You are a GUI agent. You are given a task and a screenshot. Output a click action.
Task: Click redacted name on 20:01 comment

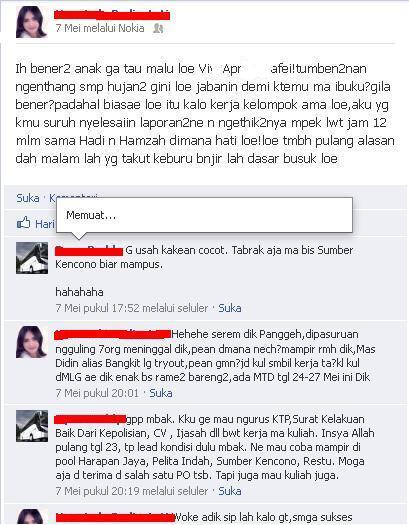pos(113,334)
